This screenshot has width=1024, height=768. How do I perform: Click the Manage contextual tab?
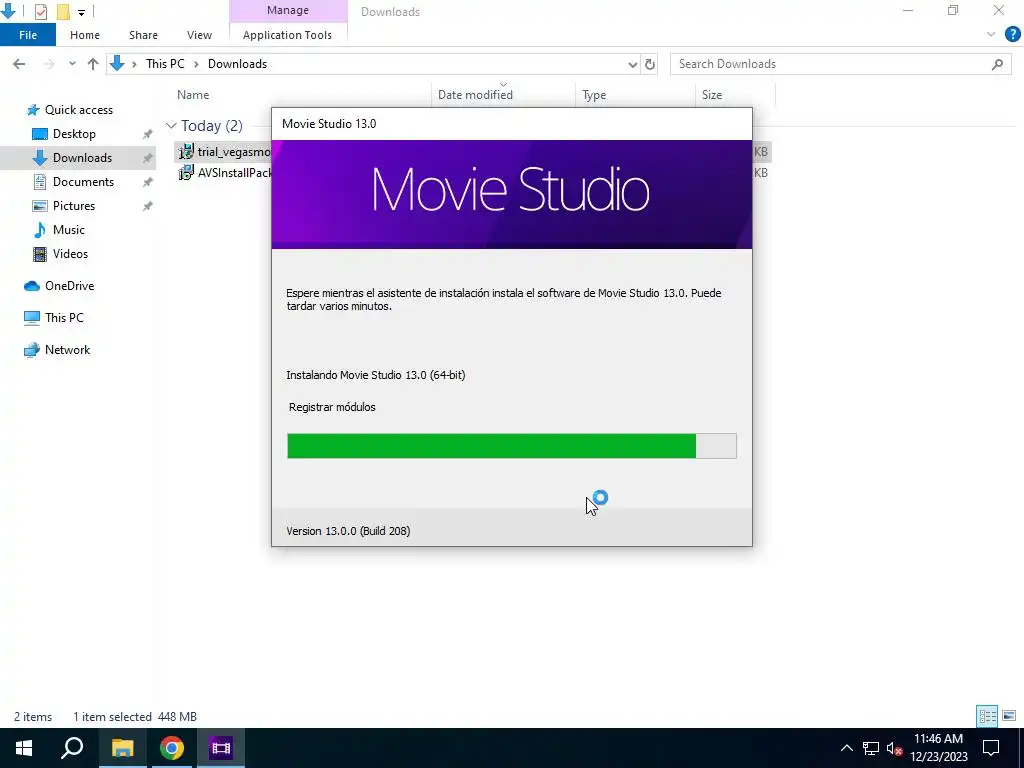coord(287,10)
